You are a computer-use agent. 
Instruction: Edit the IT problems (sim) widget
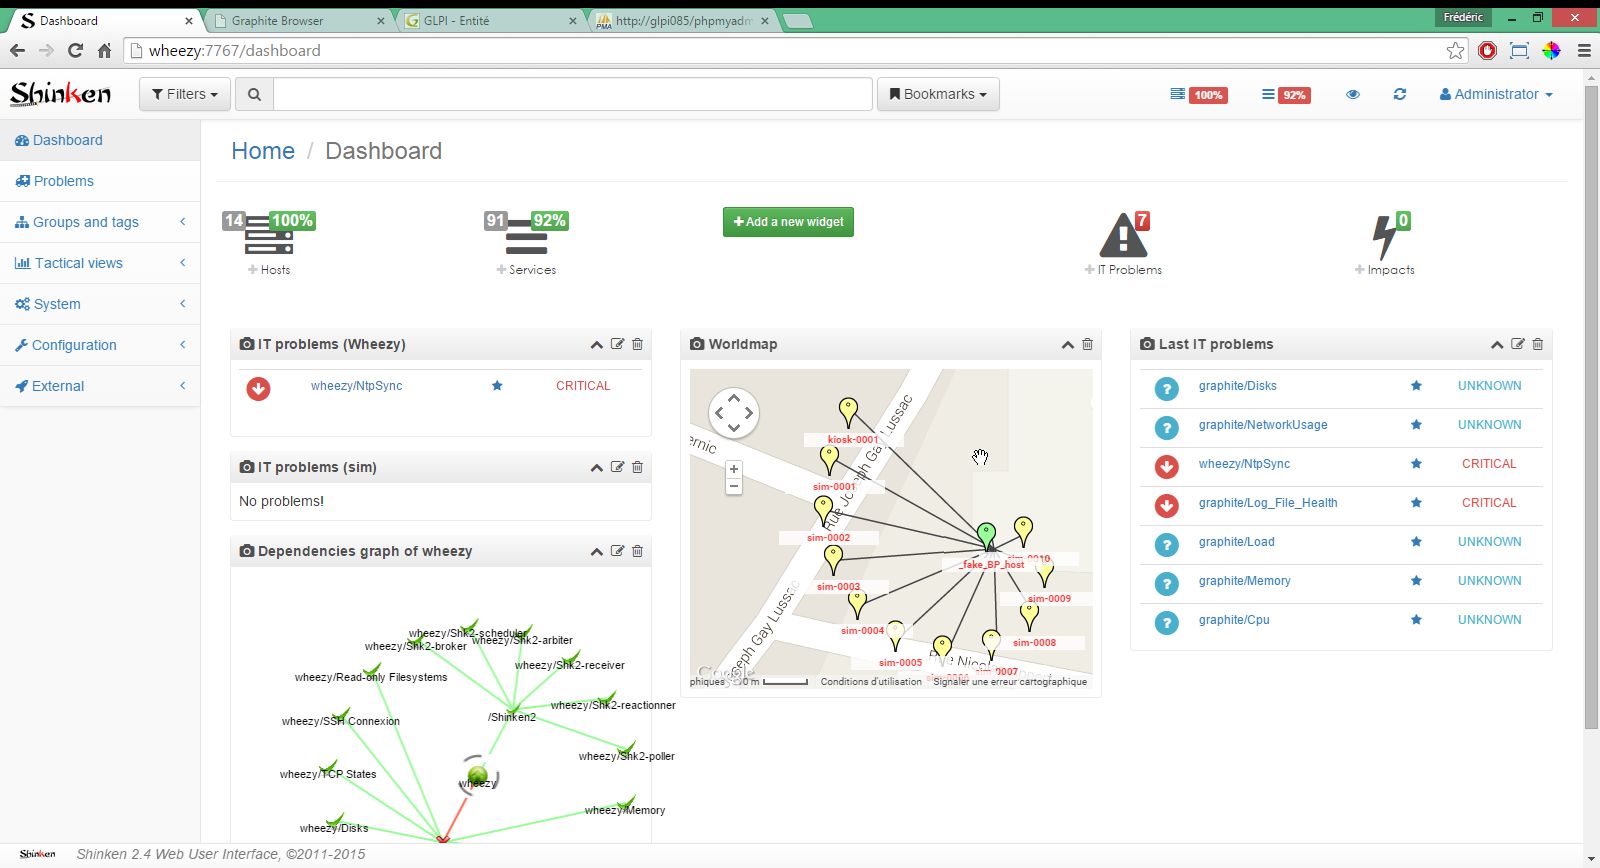point(617,467)
